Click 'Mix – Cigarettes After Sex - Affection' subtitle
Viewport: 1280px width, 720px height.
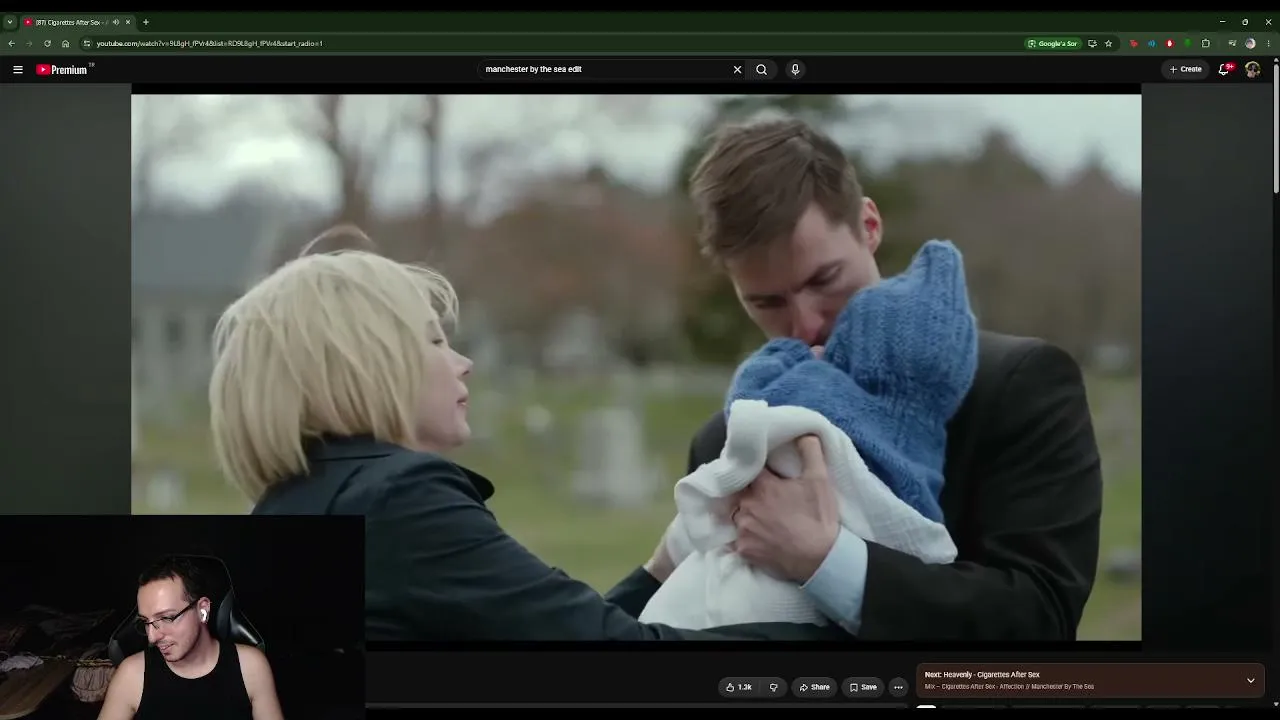1009,687
